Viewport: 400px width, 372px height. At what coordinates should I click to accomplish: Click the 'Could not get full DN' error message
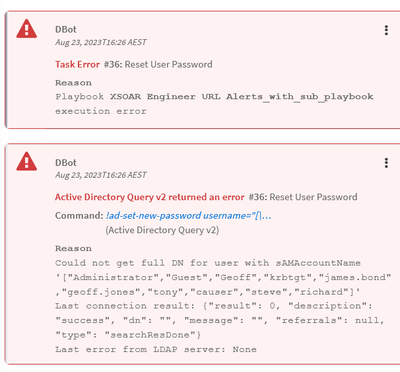tap(223, 277)
